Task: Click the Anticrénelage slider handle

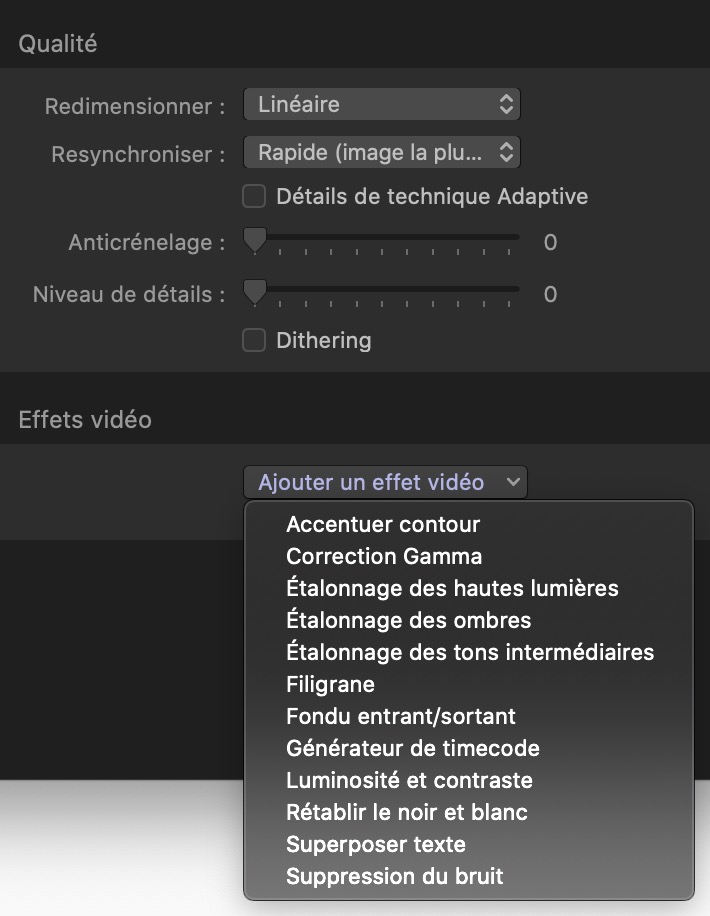Action: [255, 241]
